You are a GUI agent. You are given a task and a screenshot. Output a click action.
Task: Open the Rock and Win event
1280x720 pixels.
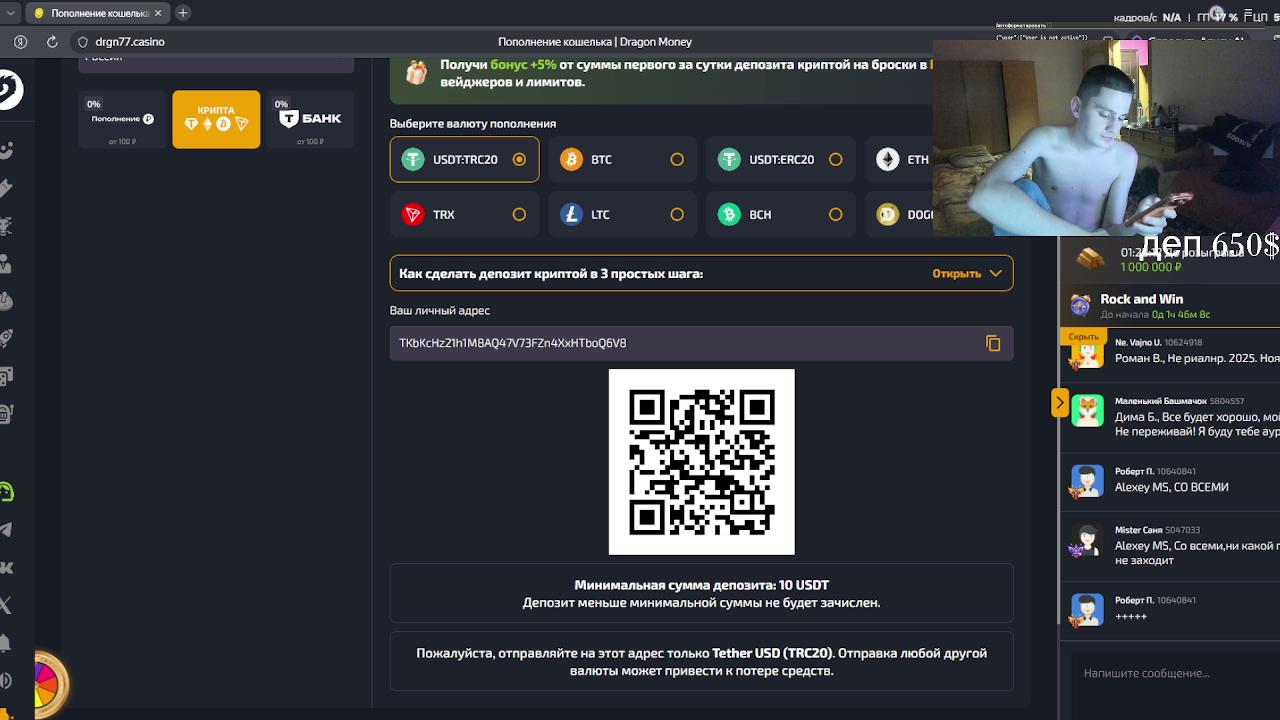(x=1170, y=305)
